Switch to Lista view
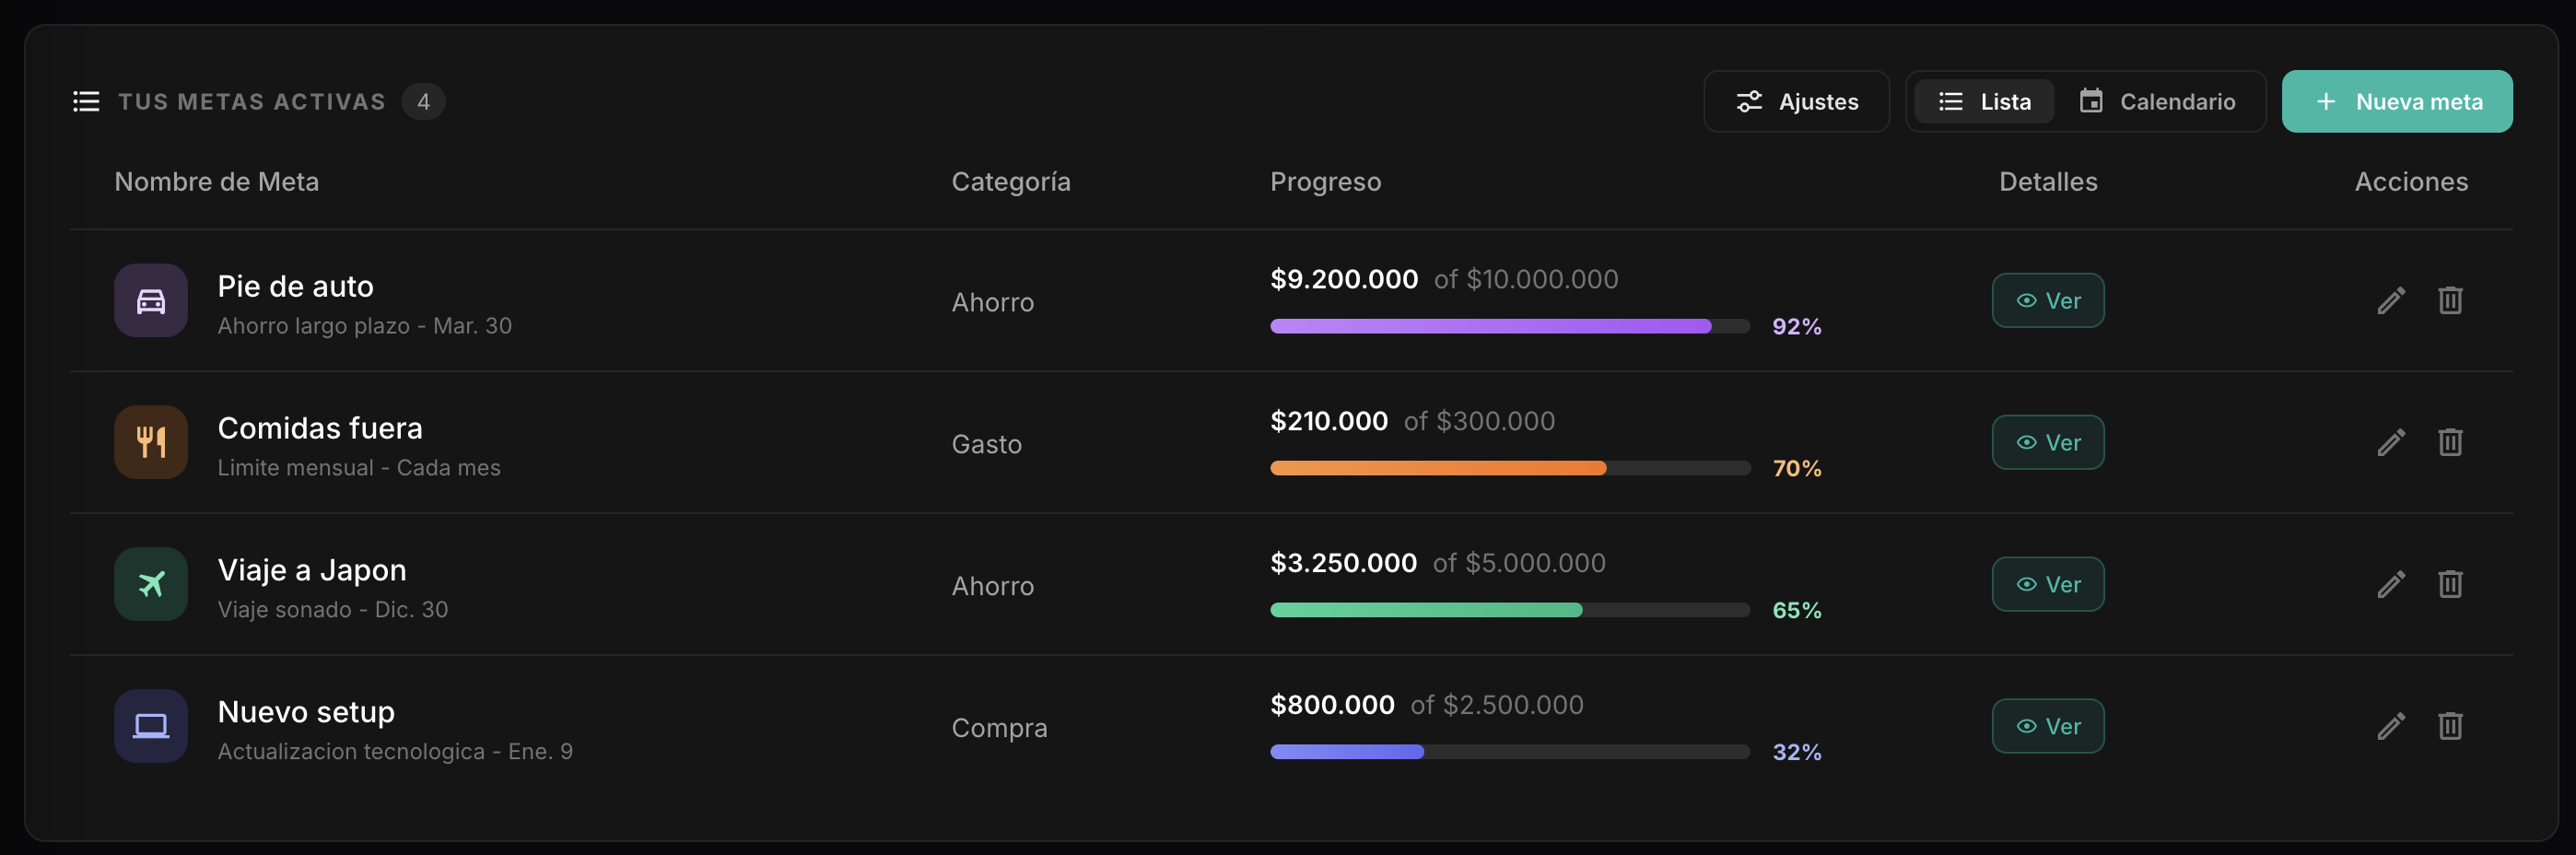The width and height of the screenshot is (2576, 855). point(1982,101)
